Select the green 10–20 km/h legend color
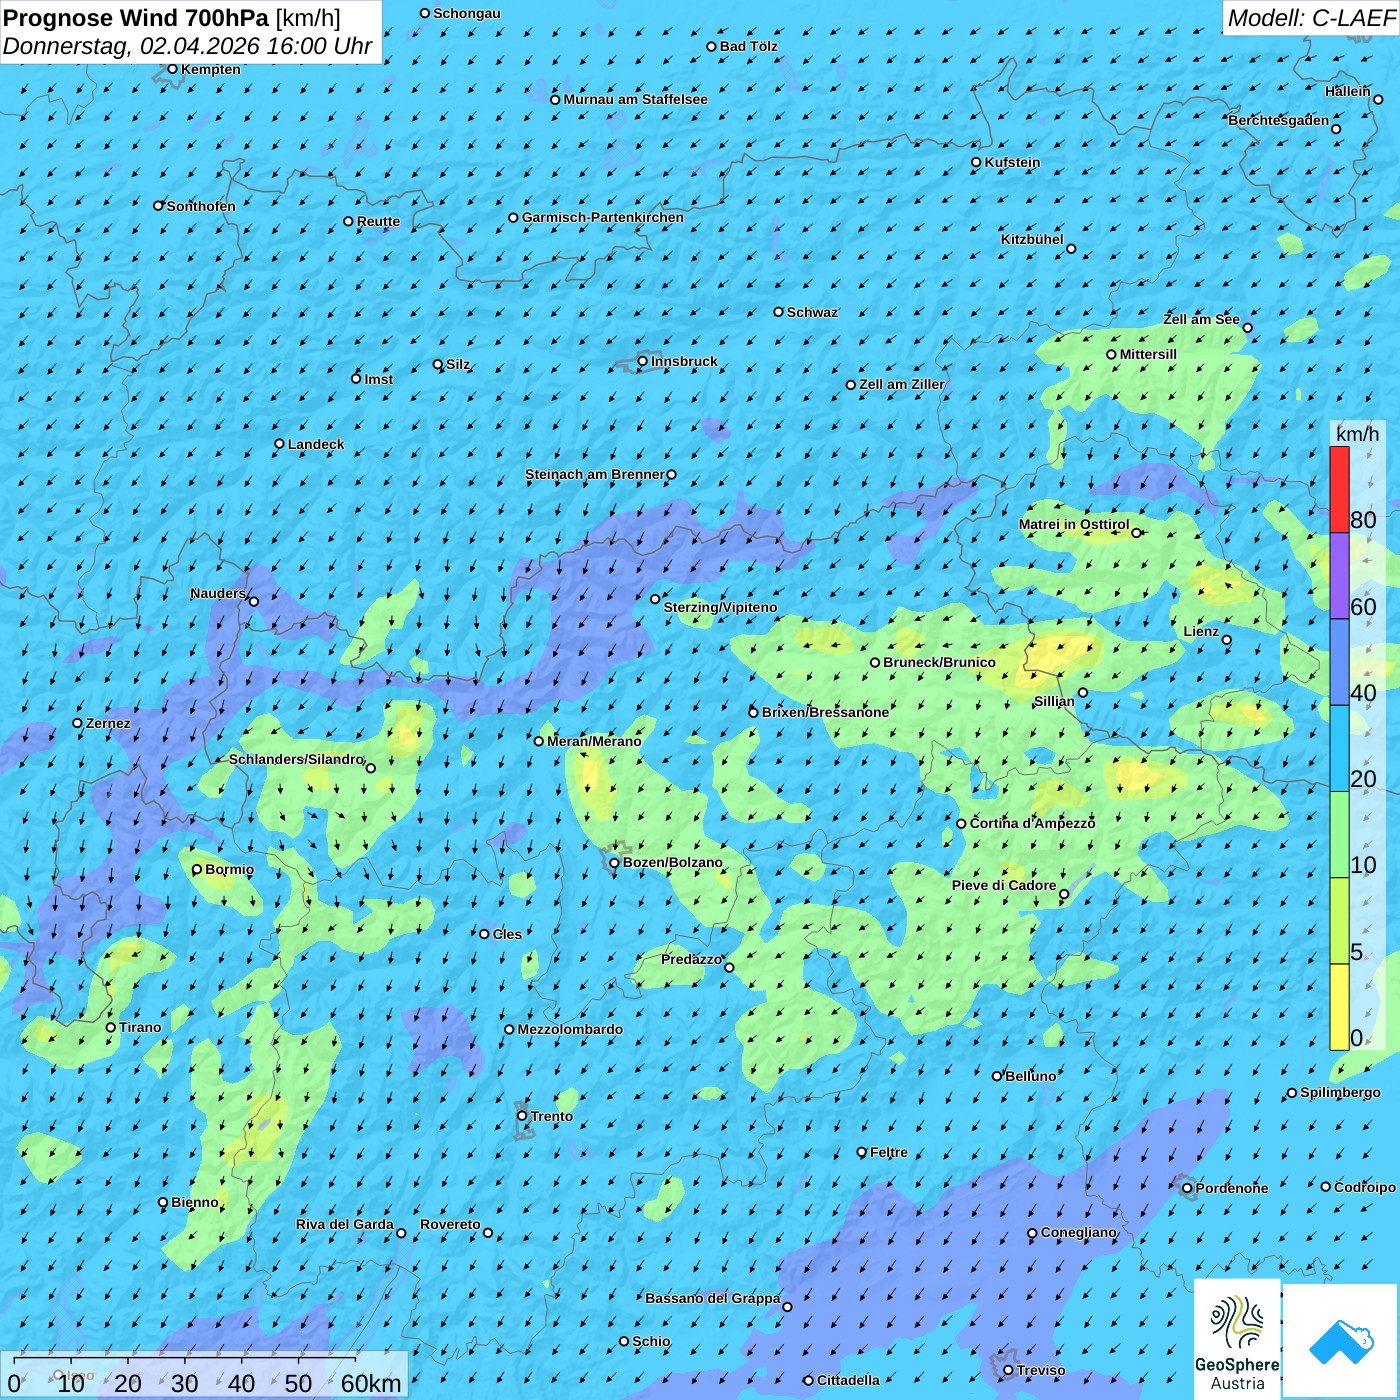 [1339, 835]
